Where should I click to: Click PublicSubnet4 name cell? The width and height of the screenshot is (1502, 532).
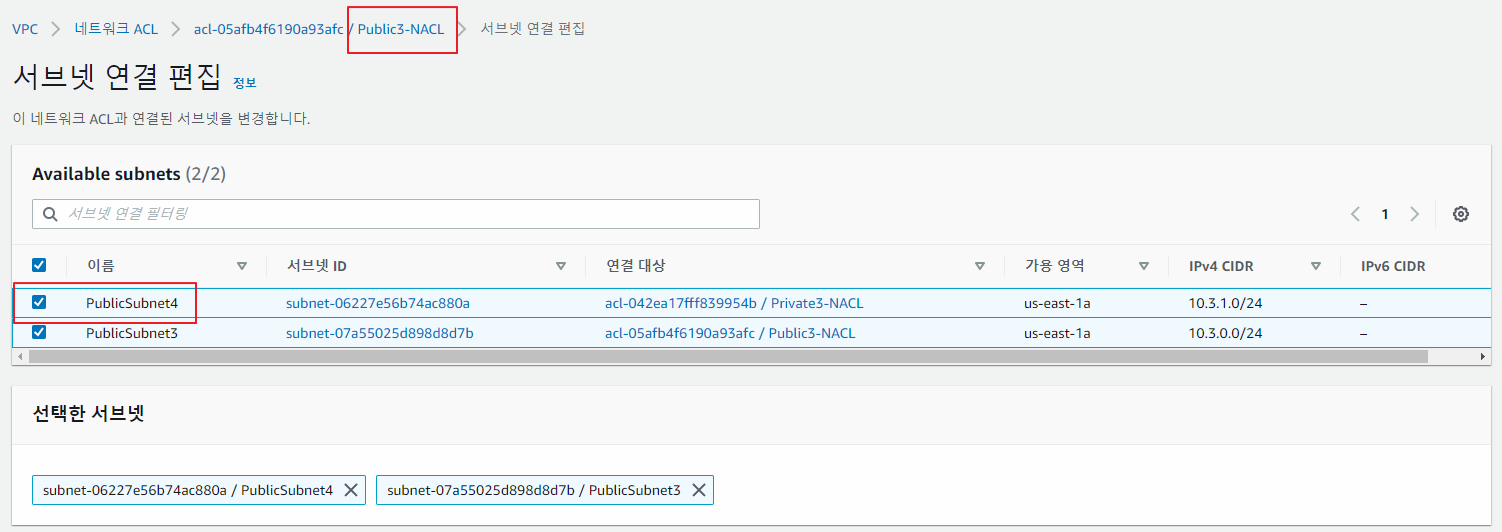[x=132, y=303]
